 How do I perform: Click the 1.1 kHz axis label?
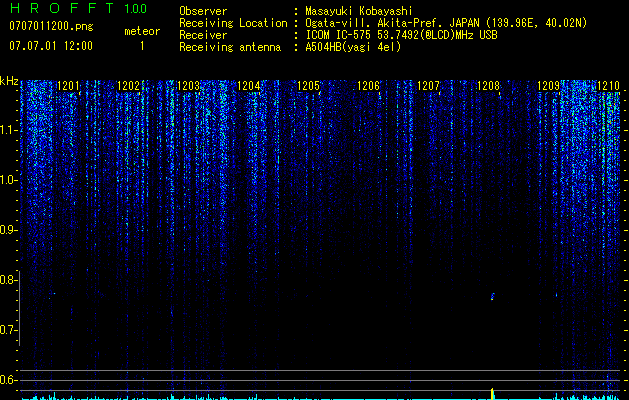pyautogui.click(x=8, y=130)
